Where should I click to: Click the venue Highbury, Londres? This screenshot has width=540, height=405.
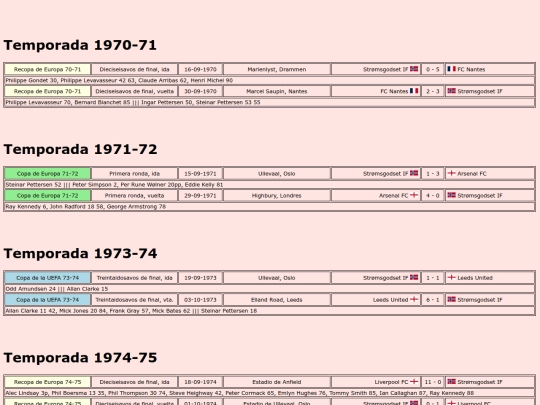point(277,196)
